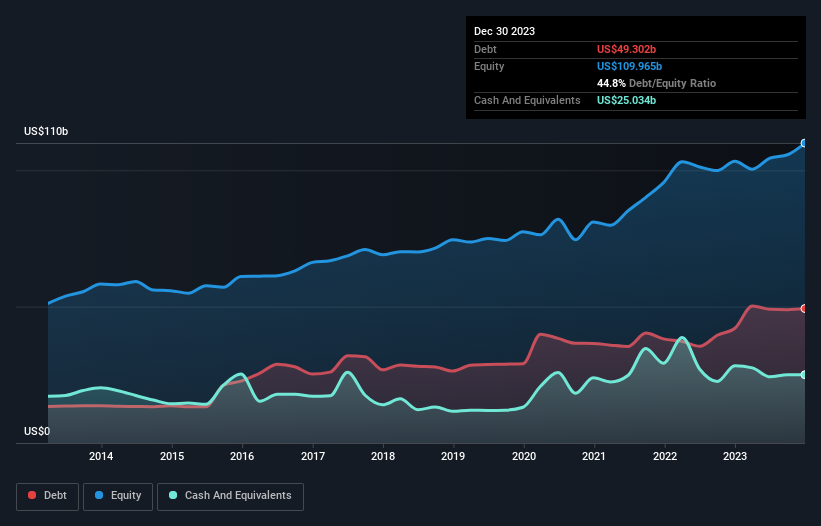Click the US$109.965b equity value

click(x=629, y=66)
